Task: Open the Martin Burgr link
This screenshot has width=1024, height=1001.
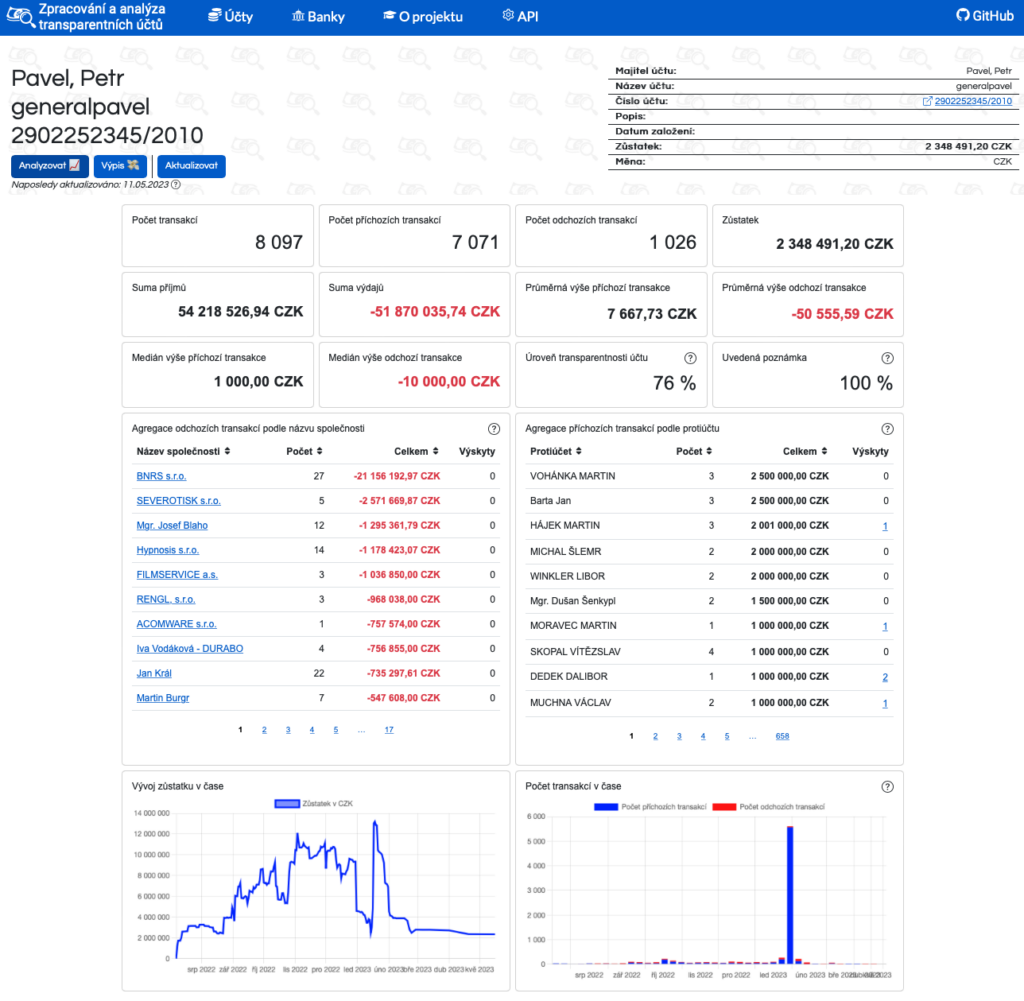Action: pos(163,698)
